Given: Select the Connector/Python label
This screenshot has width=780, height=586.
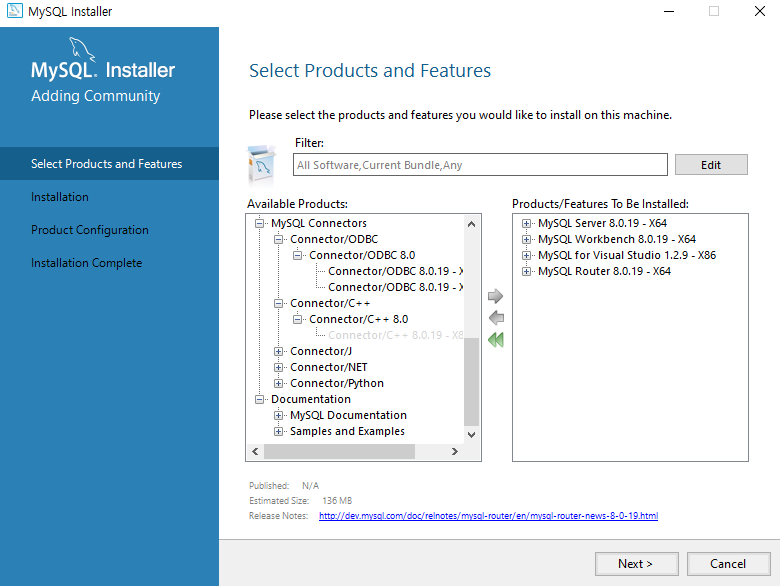Looking at the screenshot, I should (337, 384).
